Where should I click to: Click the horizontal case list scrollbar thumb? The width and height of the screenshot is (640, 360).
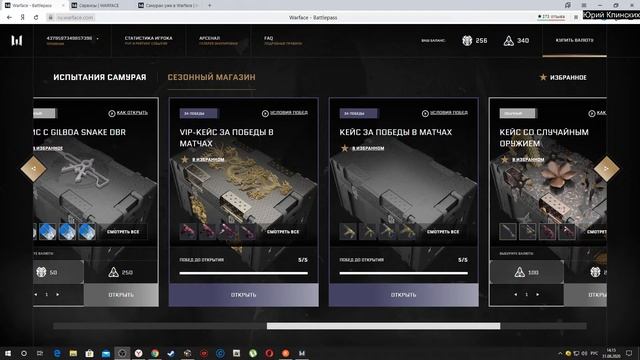tap(383, 326)
